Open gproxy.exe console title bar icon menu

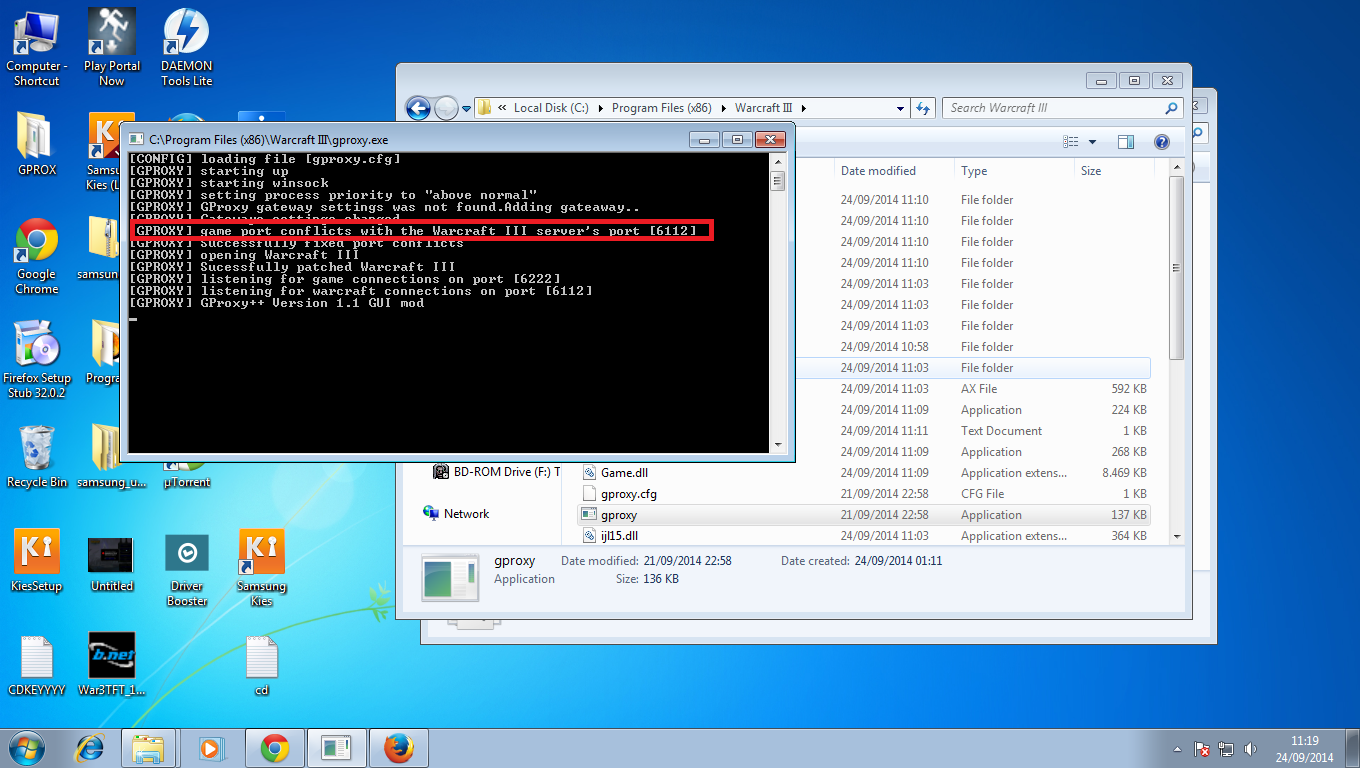point(135,139)
